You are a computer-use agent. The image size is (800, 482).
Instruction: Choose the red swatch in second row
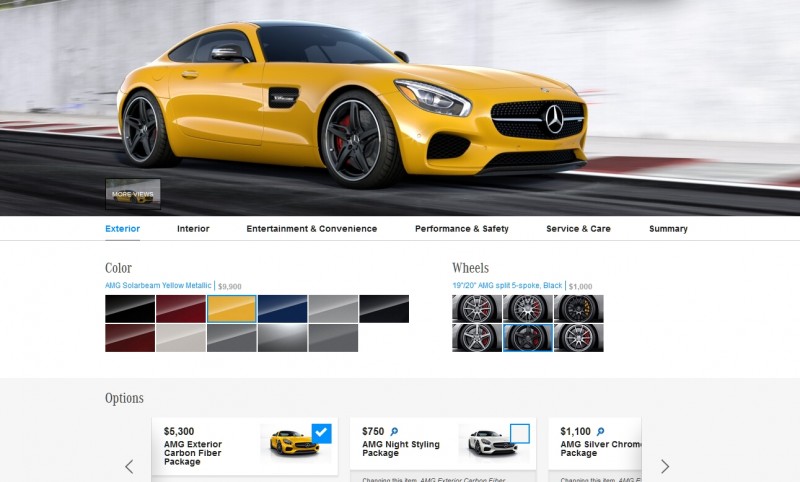tap(130, 338)
